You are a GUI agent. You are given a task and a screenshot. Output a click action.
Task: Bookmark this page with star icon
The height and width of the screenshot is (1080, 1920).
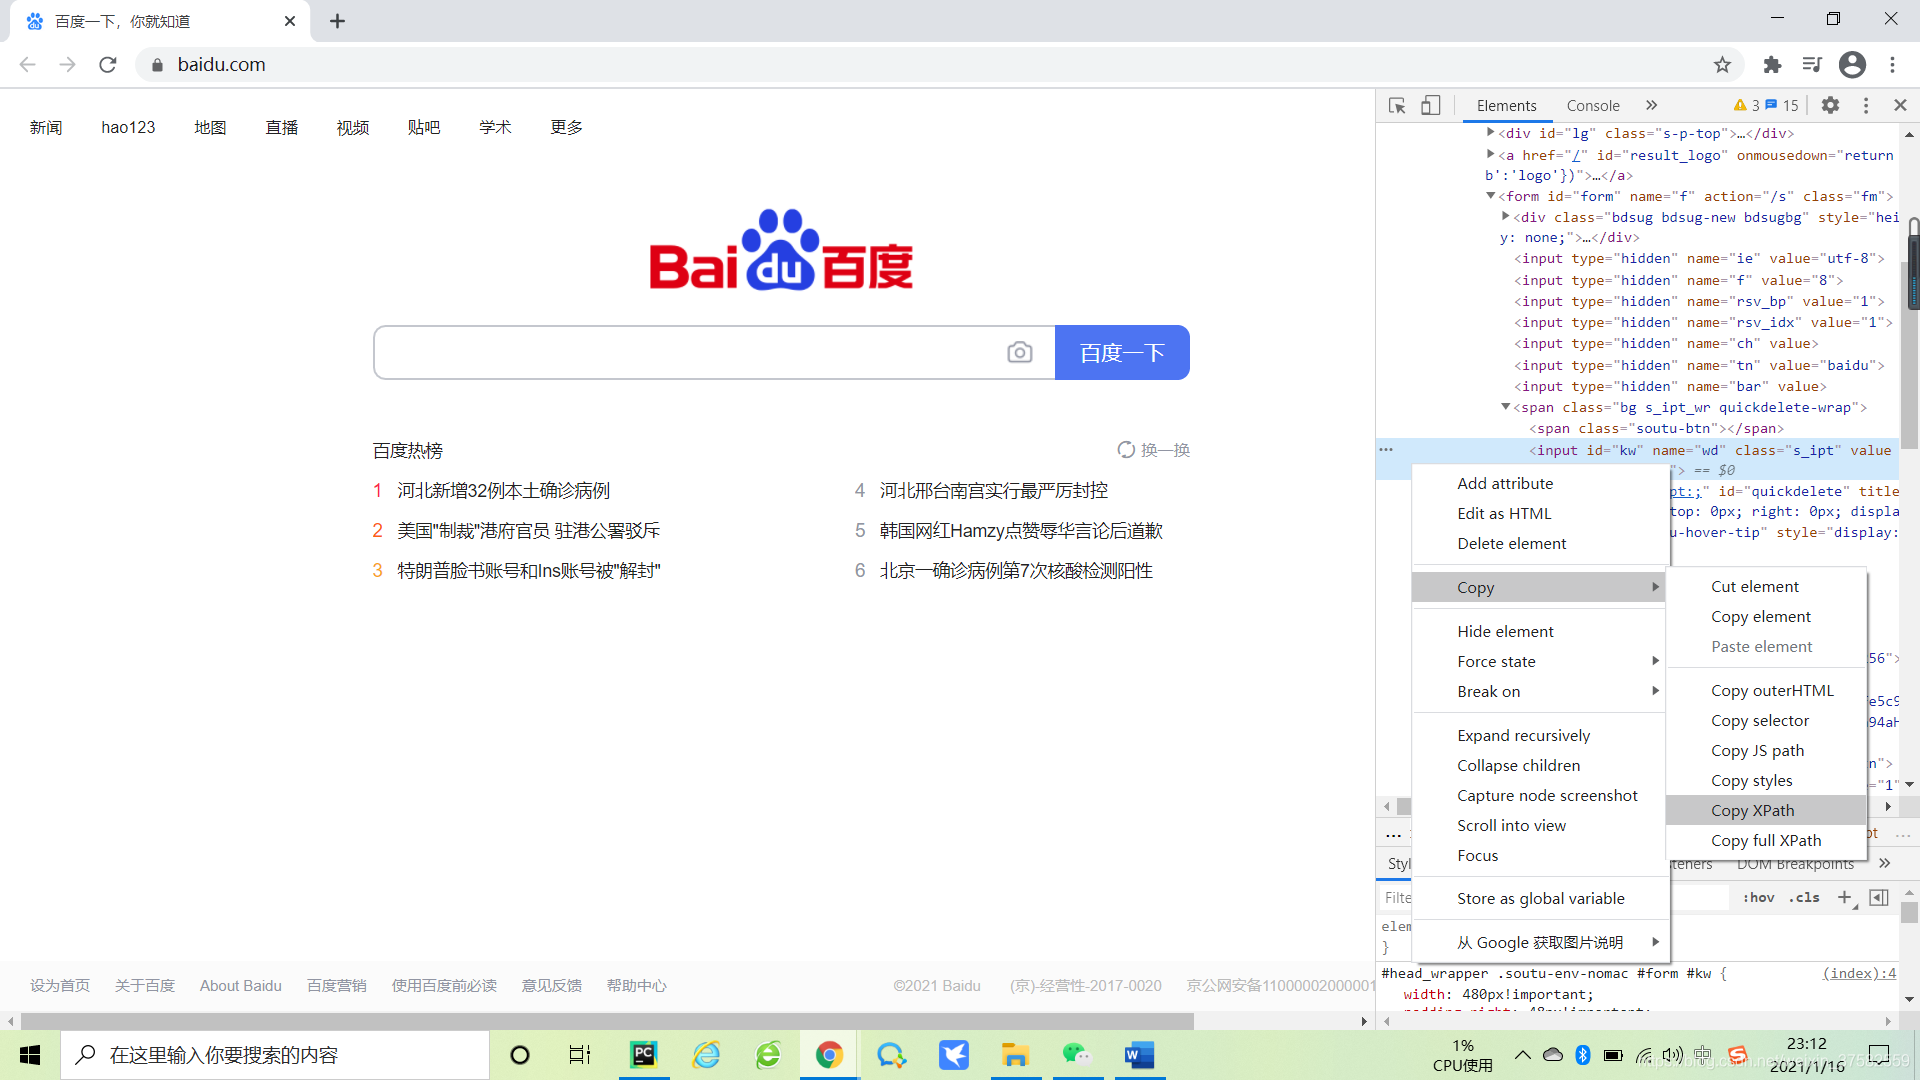1722,65
